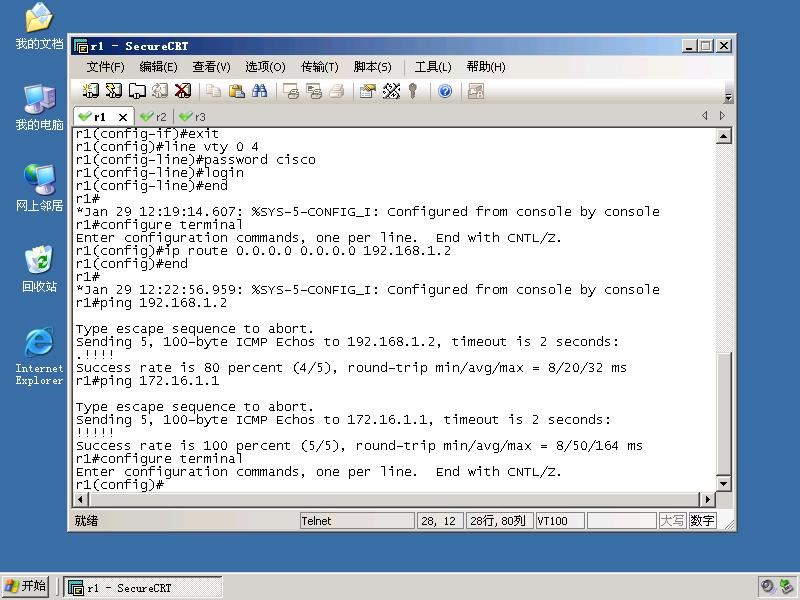The image size is (800, 600).
Task: Click the 开始 Start button
Action: pyautogui.click(x=26, y=586)
